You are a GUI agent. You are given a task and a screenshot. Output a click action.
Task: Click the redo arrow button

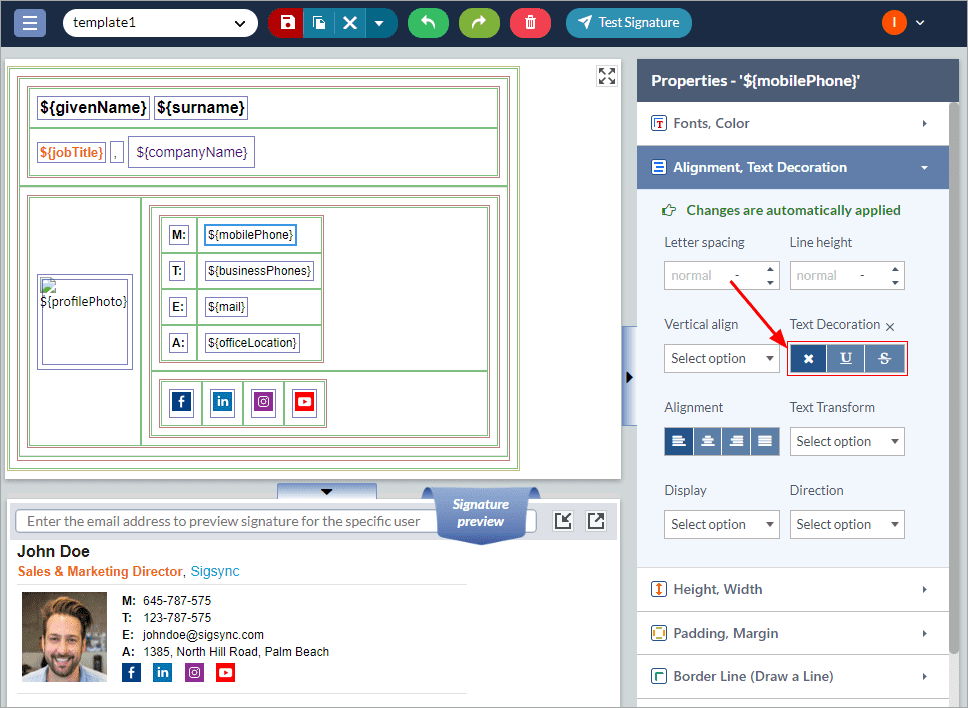tap(479, 22)
